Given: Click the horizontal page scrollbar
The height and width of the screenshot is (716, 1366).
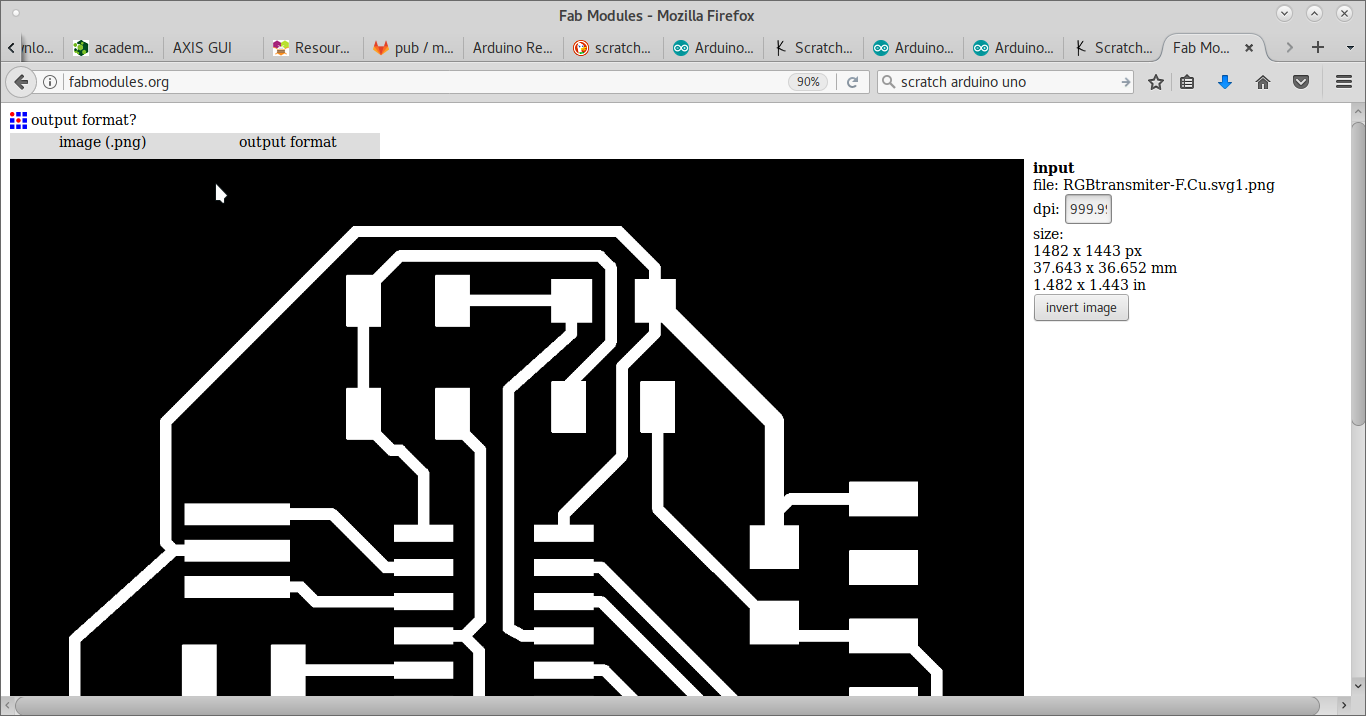Looking at the screenshot, I should (668, 706).
